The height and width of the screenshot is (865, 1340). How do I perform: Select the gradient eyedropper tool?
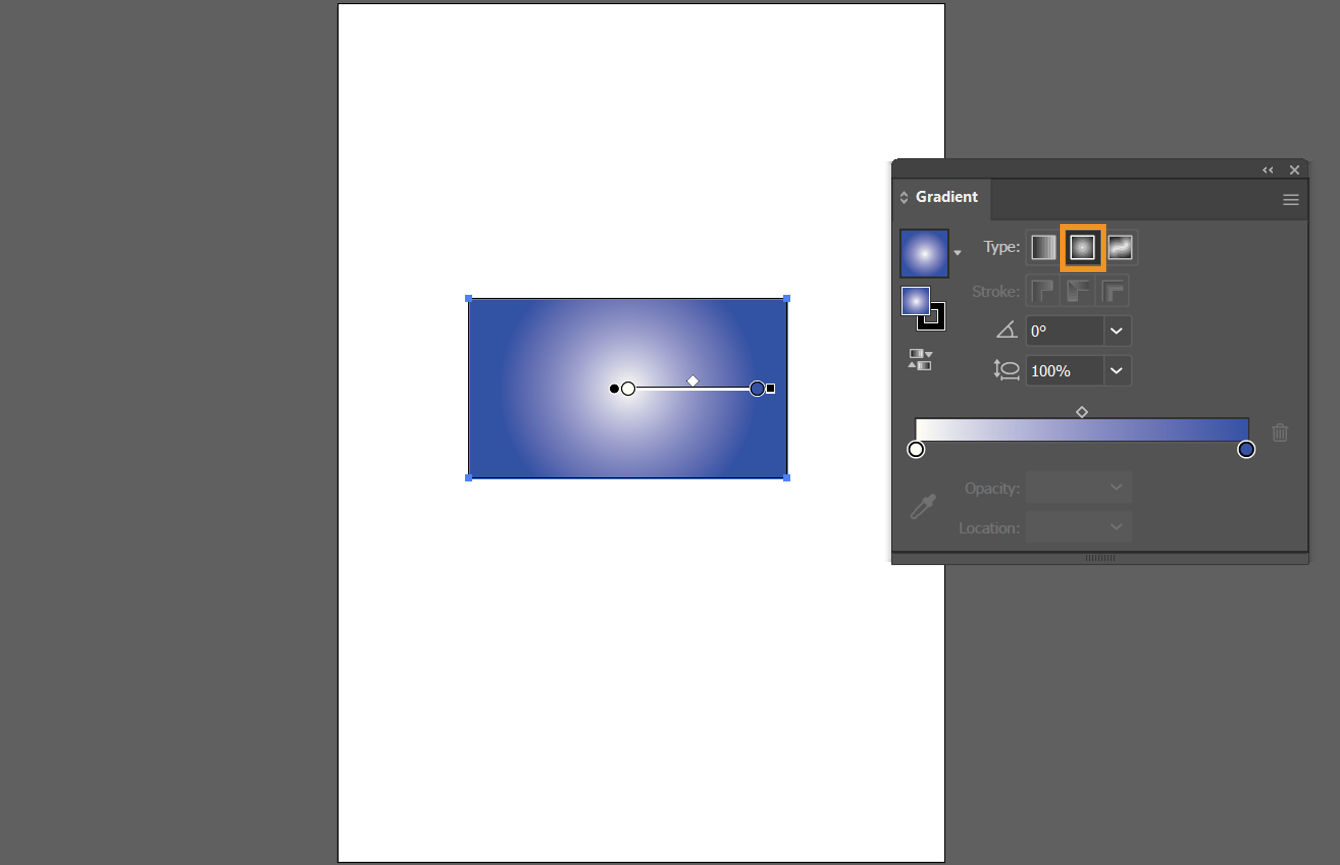tap(922, 506)
